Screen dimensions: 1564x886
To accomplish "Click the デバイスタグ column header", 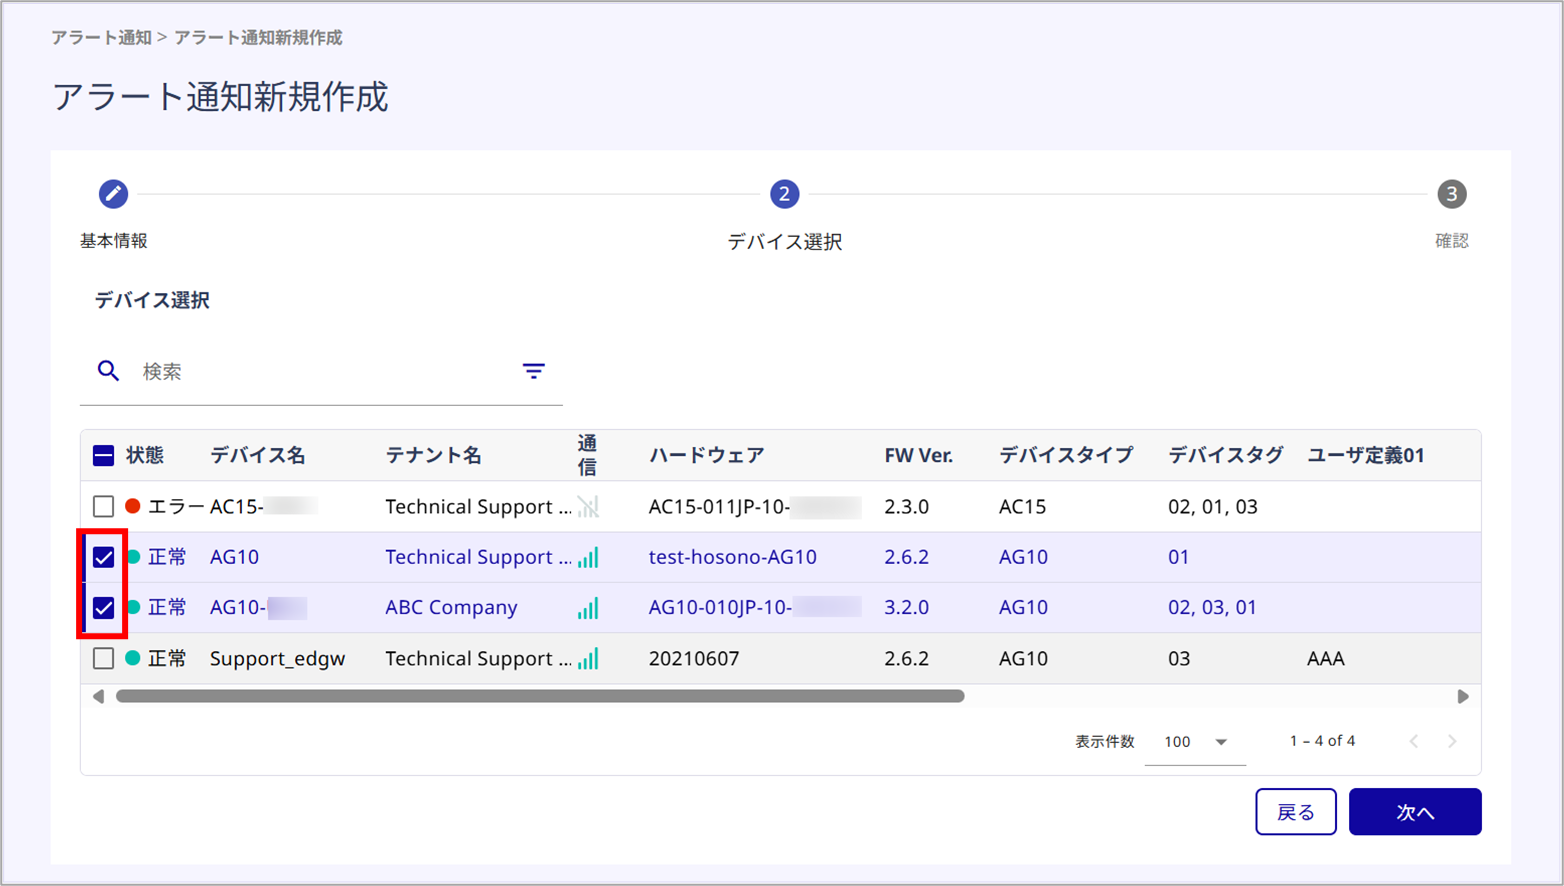I will point(1225,456).
